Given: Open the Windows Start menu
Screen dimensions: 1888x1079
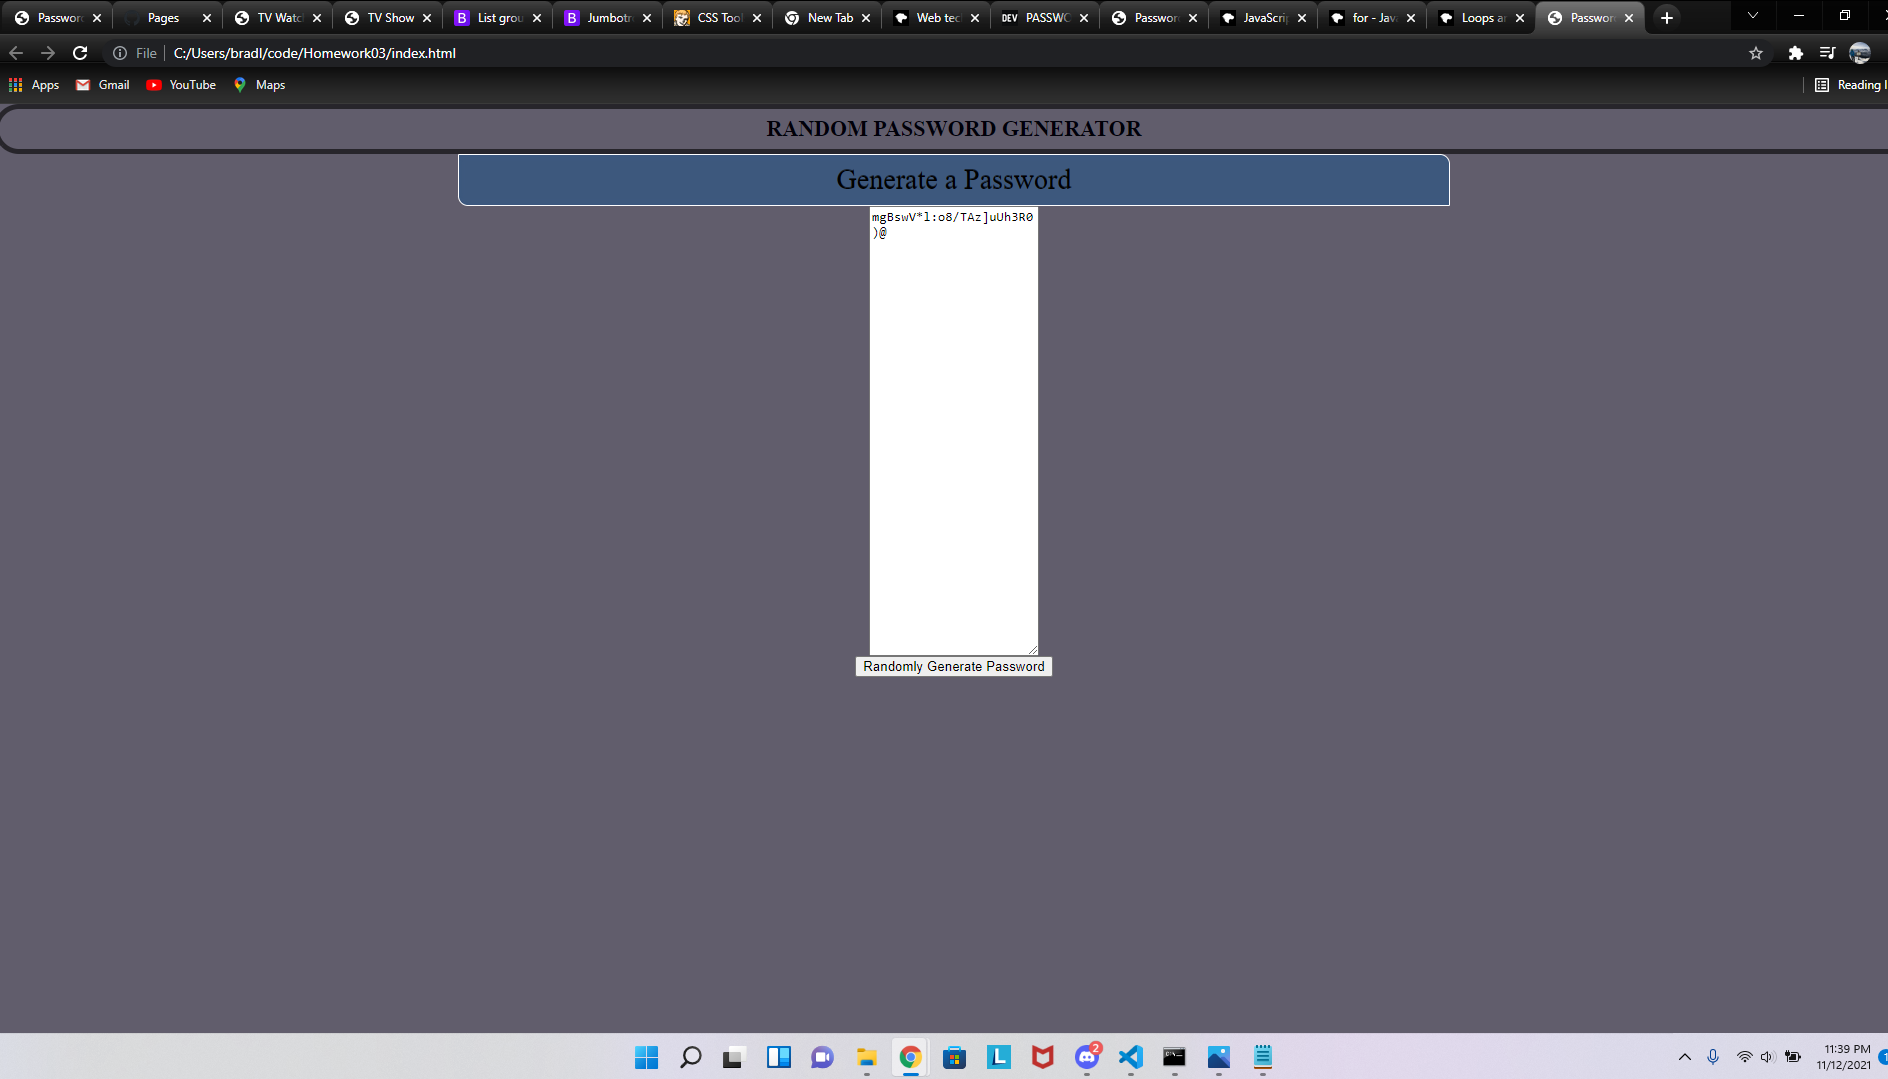Looking at the screenshot, I should [x=646, y=1057].
